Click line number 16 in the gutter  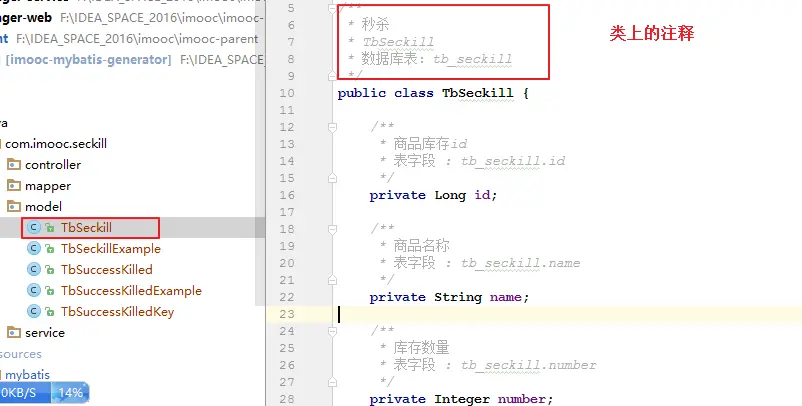[287, 195]
